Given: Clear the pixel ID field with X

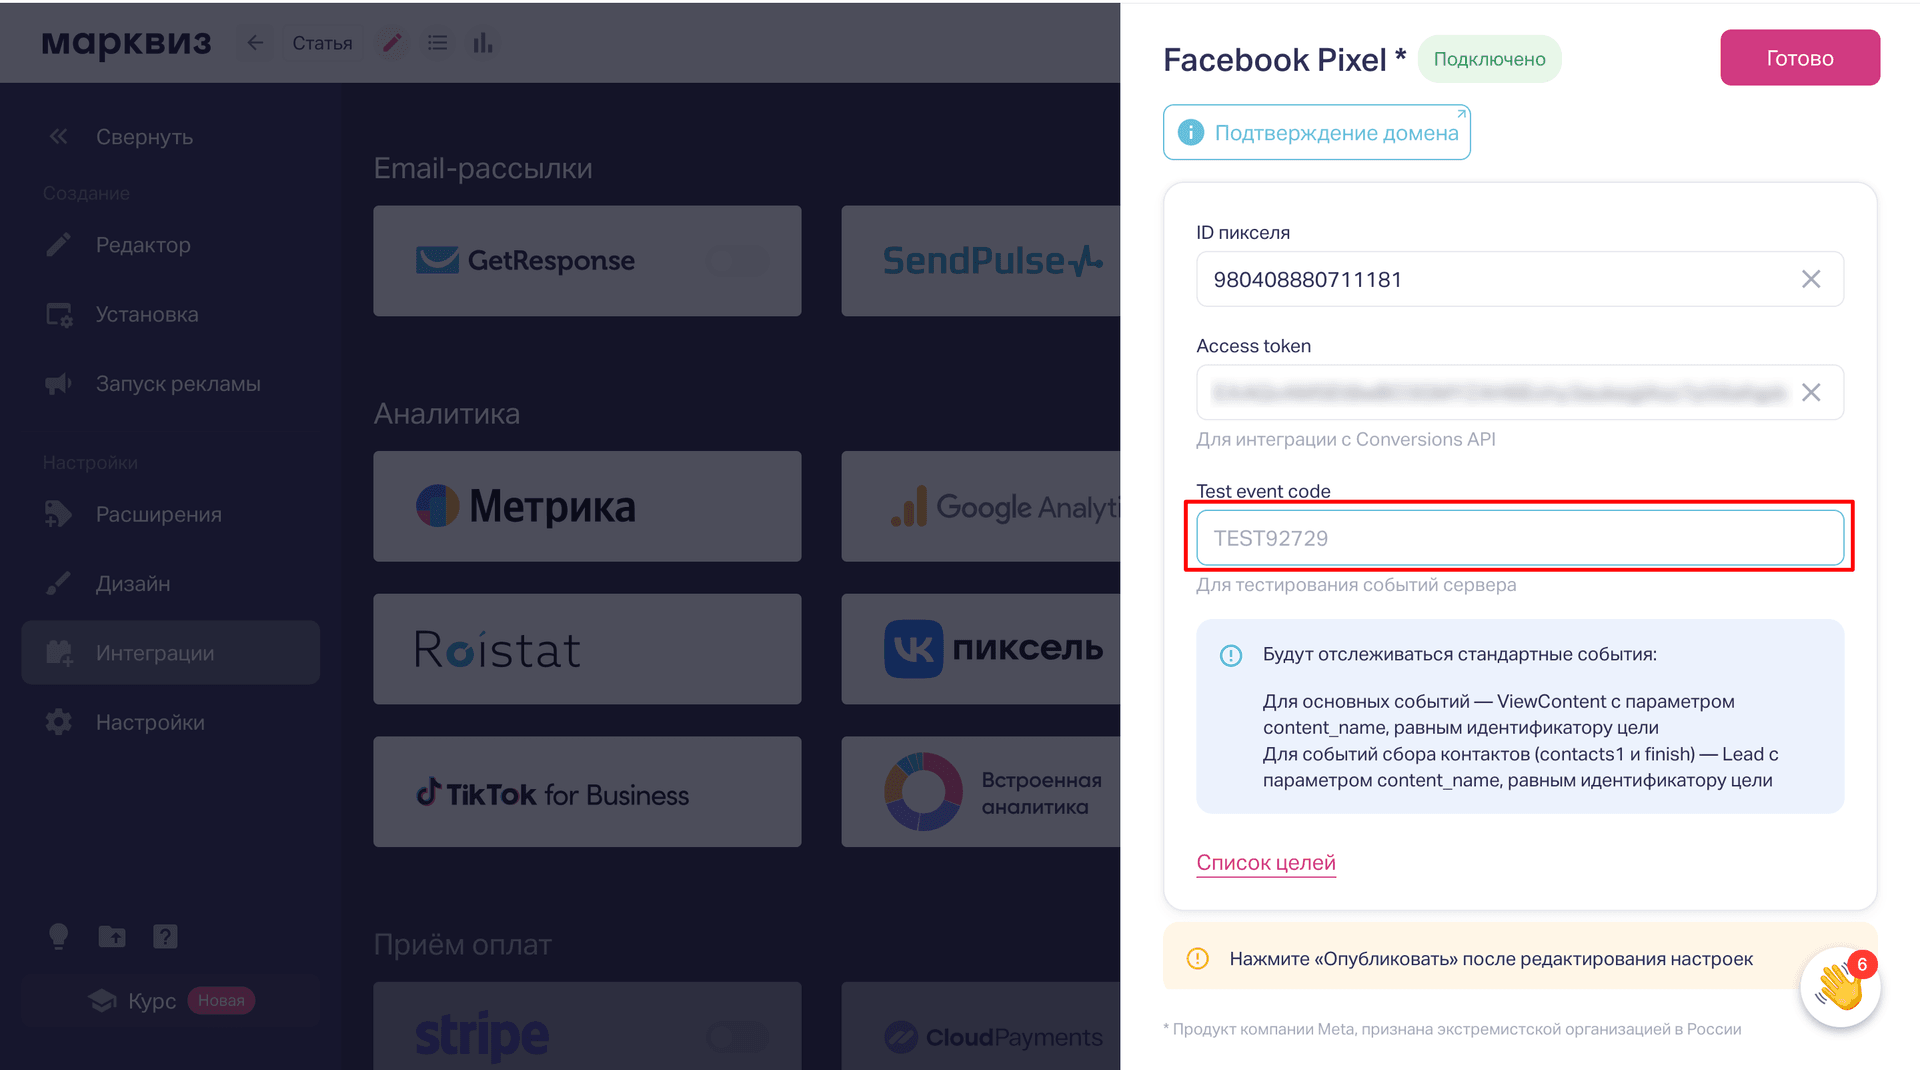Looking at the screenshot, I should pyautogui.click(x=1811, y=279).
